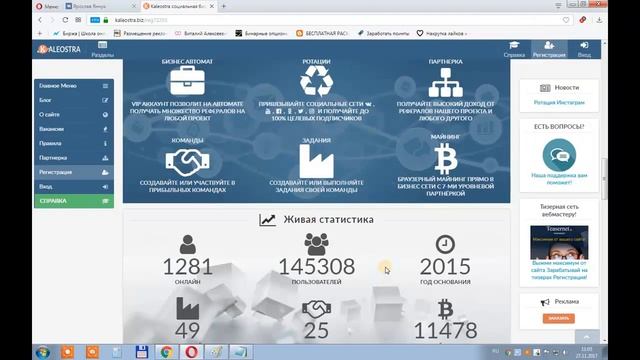Reload the page with refresh button
This screenshot has width=640, height=360.
(65, 20)
